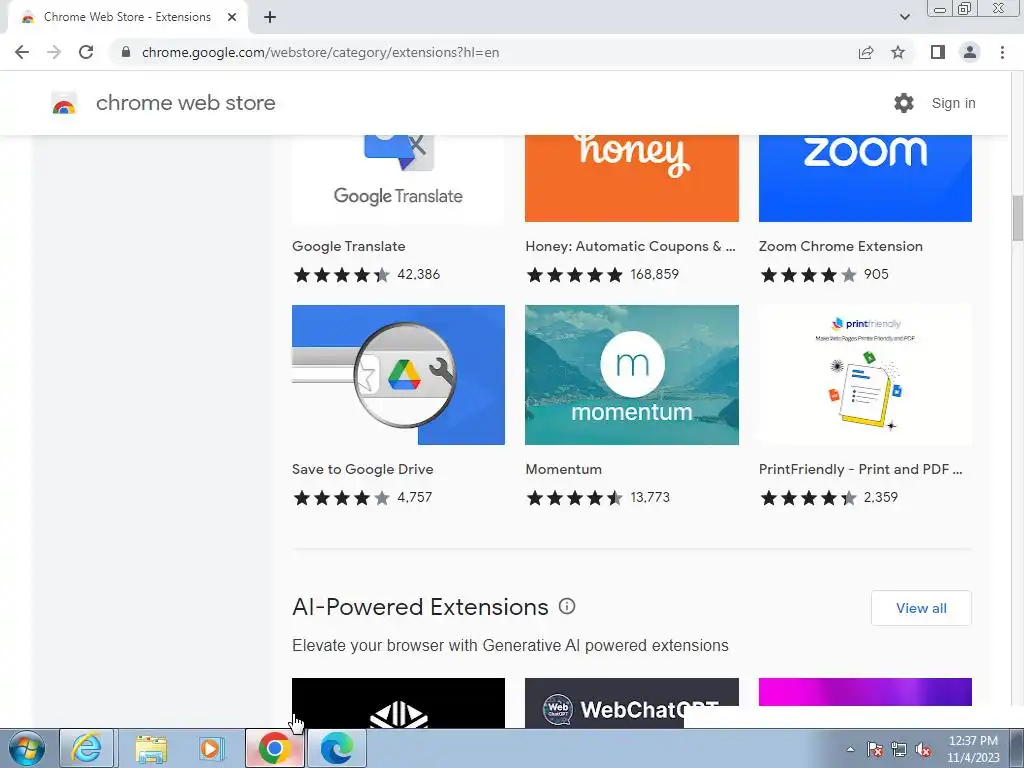Click the Google Translate title text

(x=349, y=246)
